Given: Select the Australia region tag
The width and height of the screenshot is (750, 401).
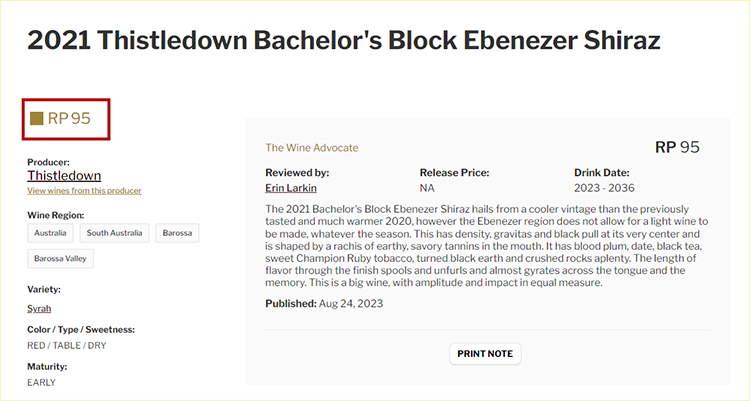Looking at the screenshot, I should 50,233.
